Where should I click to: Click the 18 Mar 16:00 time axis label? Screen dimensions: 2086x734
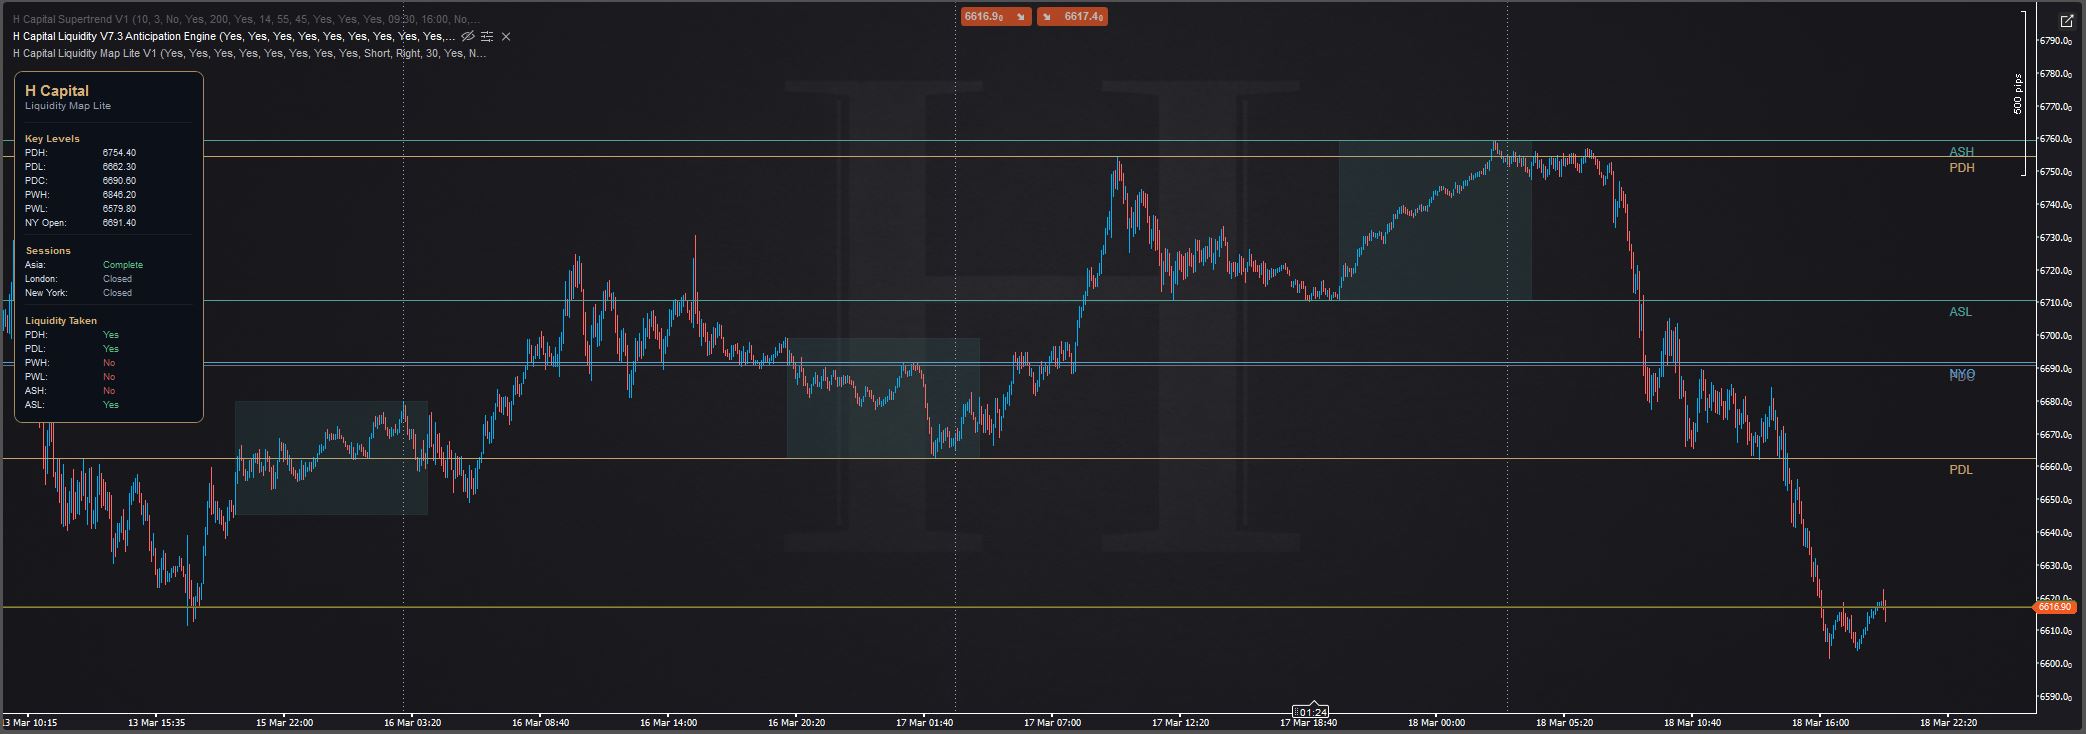coord(1820,723)
